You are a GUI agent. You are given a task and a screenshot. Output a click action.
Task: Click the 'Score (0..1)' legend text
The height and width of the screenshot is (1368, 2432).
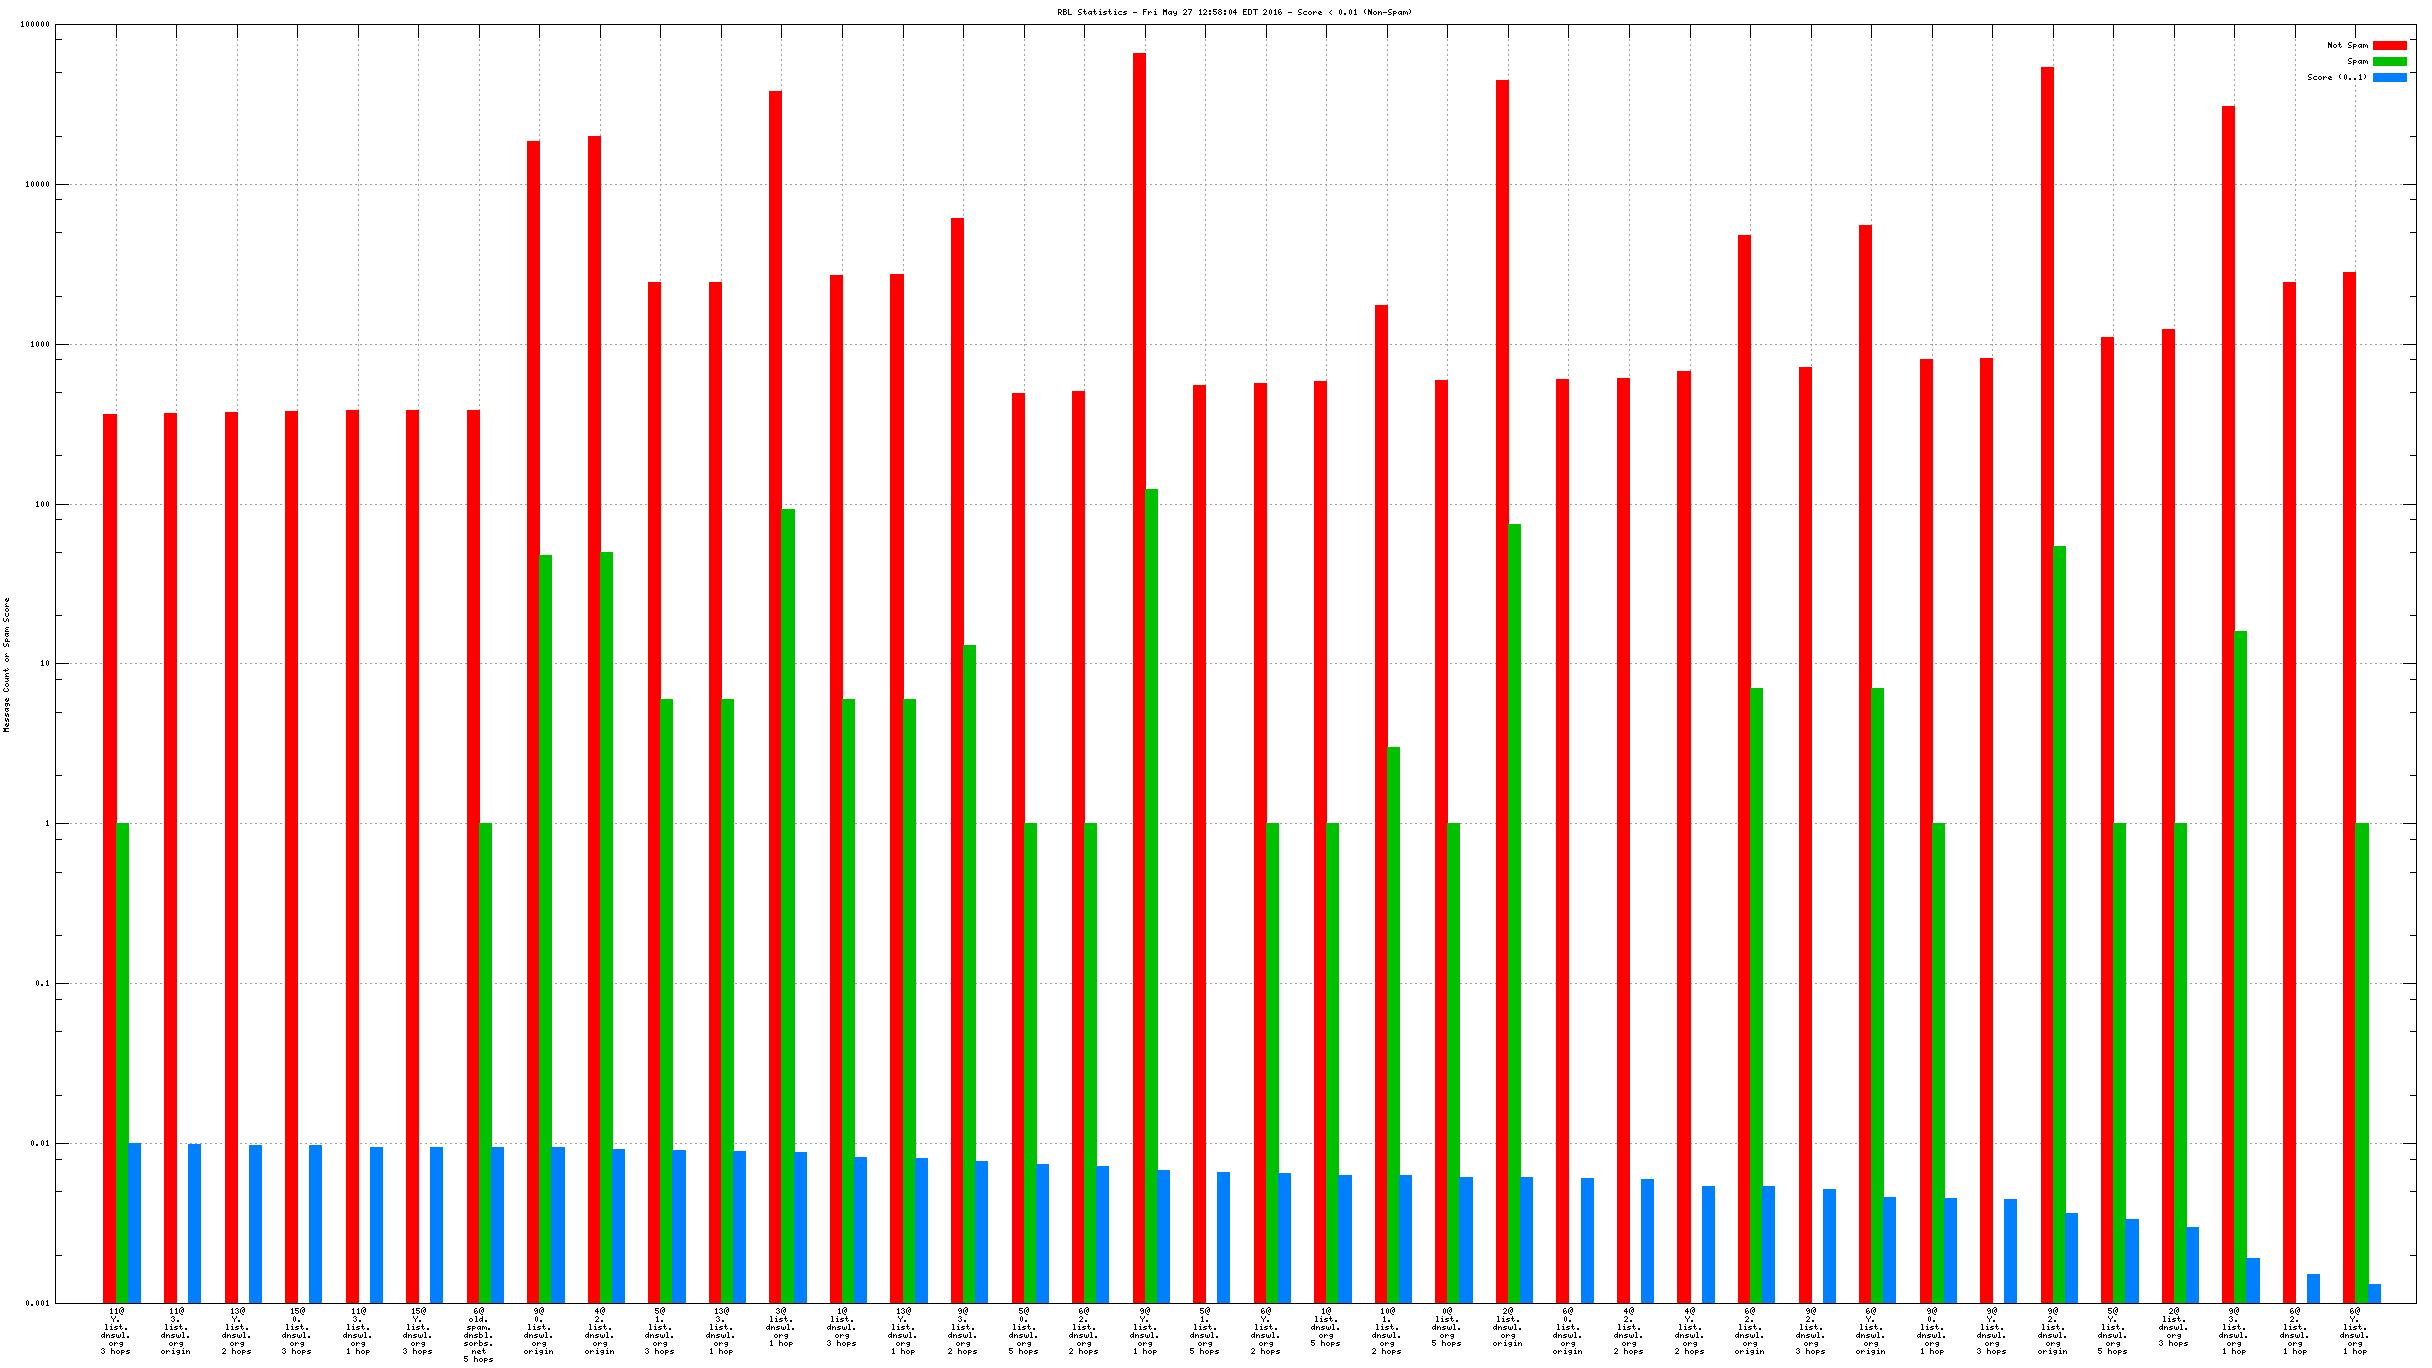(x=2337, y=78)
